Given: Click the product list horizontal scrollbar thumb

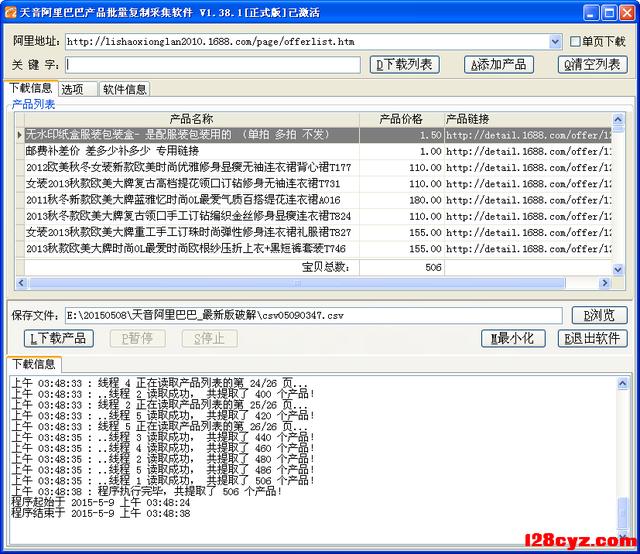Looking at the screenshot, I should click(297, 283).
